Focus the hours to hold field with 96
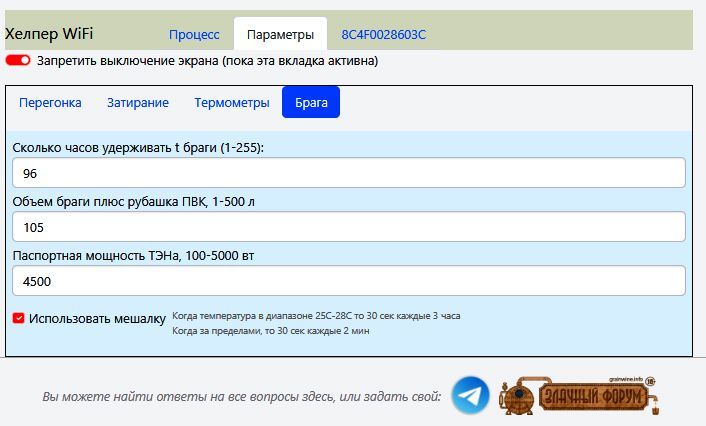706x426 pixels. point(349,173)
